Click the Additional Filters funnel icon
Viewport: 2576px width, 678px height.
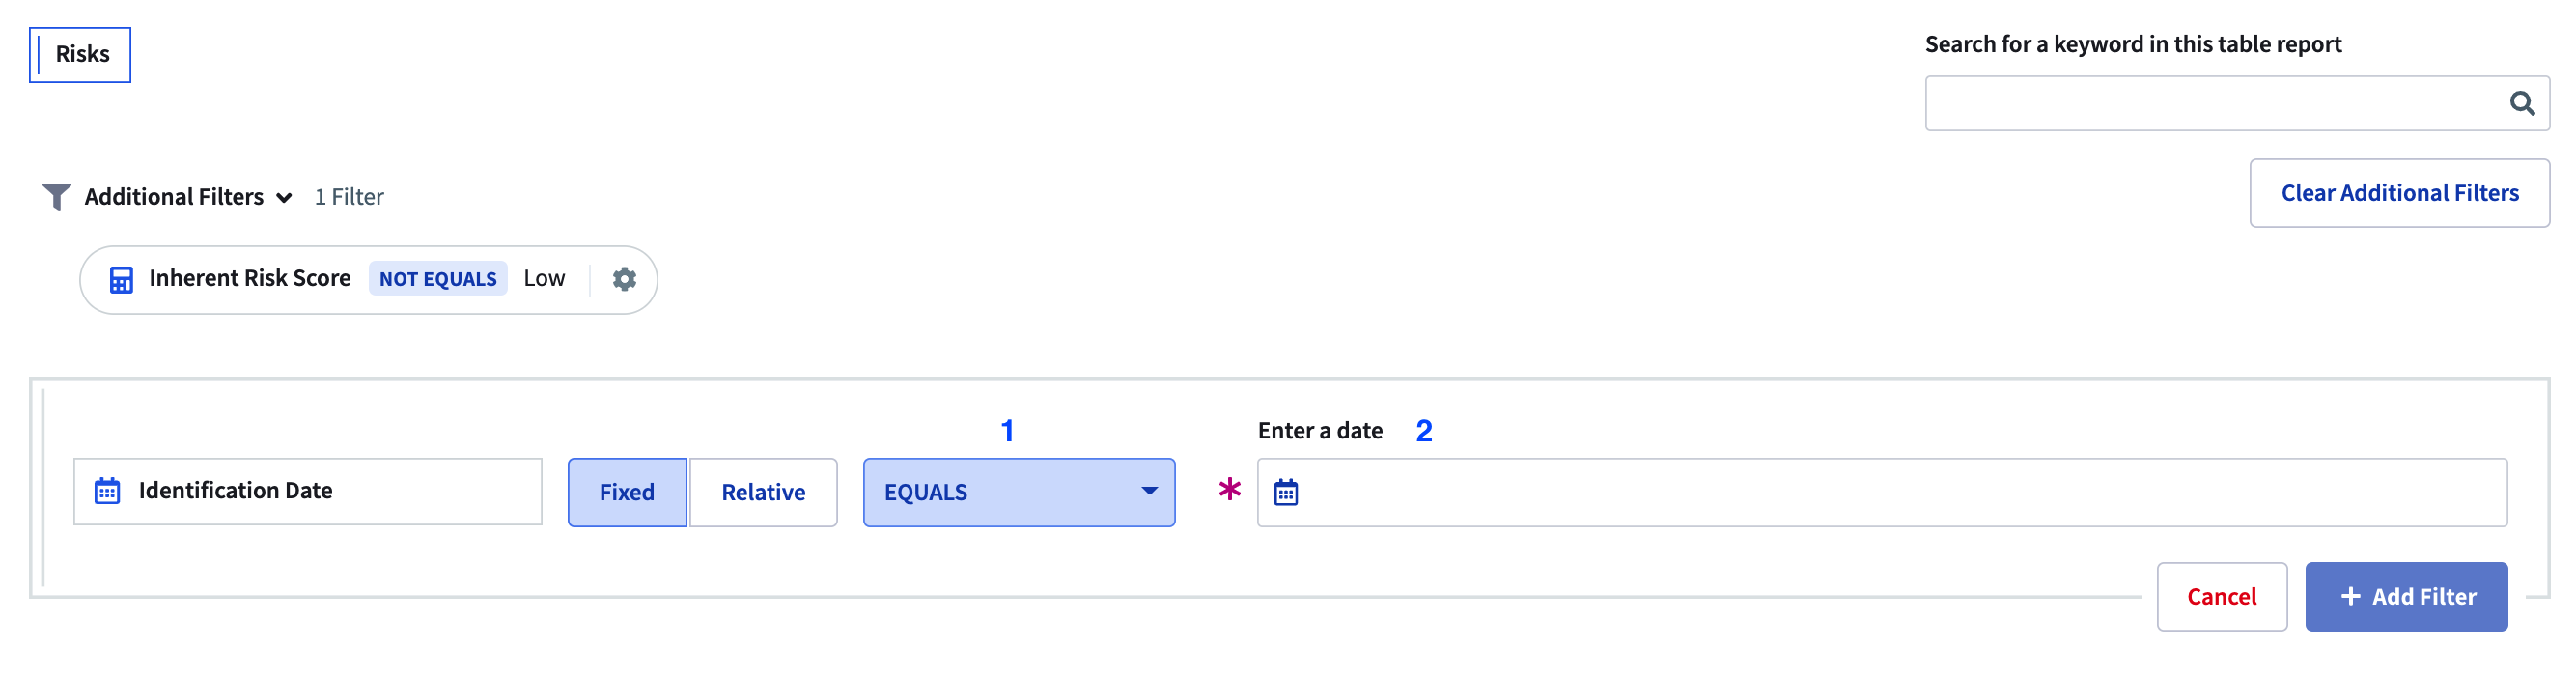click(x=56, y=196)
